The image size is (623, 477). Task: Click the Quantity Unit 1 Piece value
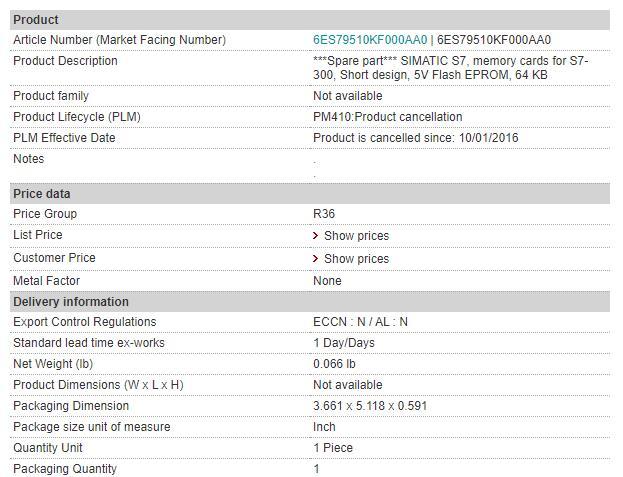[x=333, y=448]
